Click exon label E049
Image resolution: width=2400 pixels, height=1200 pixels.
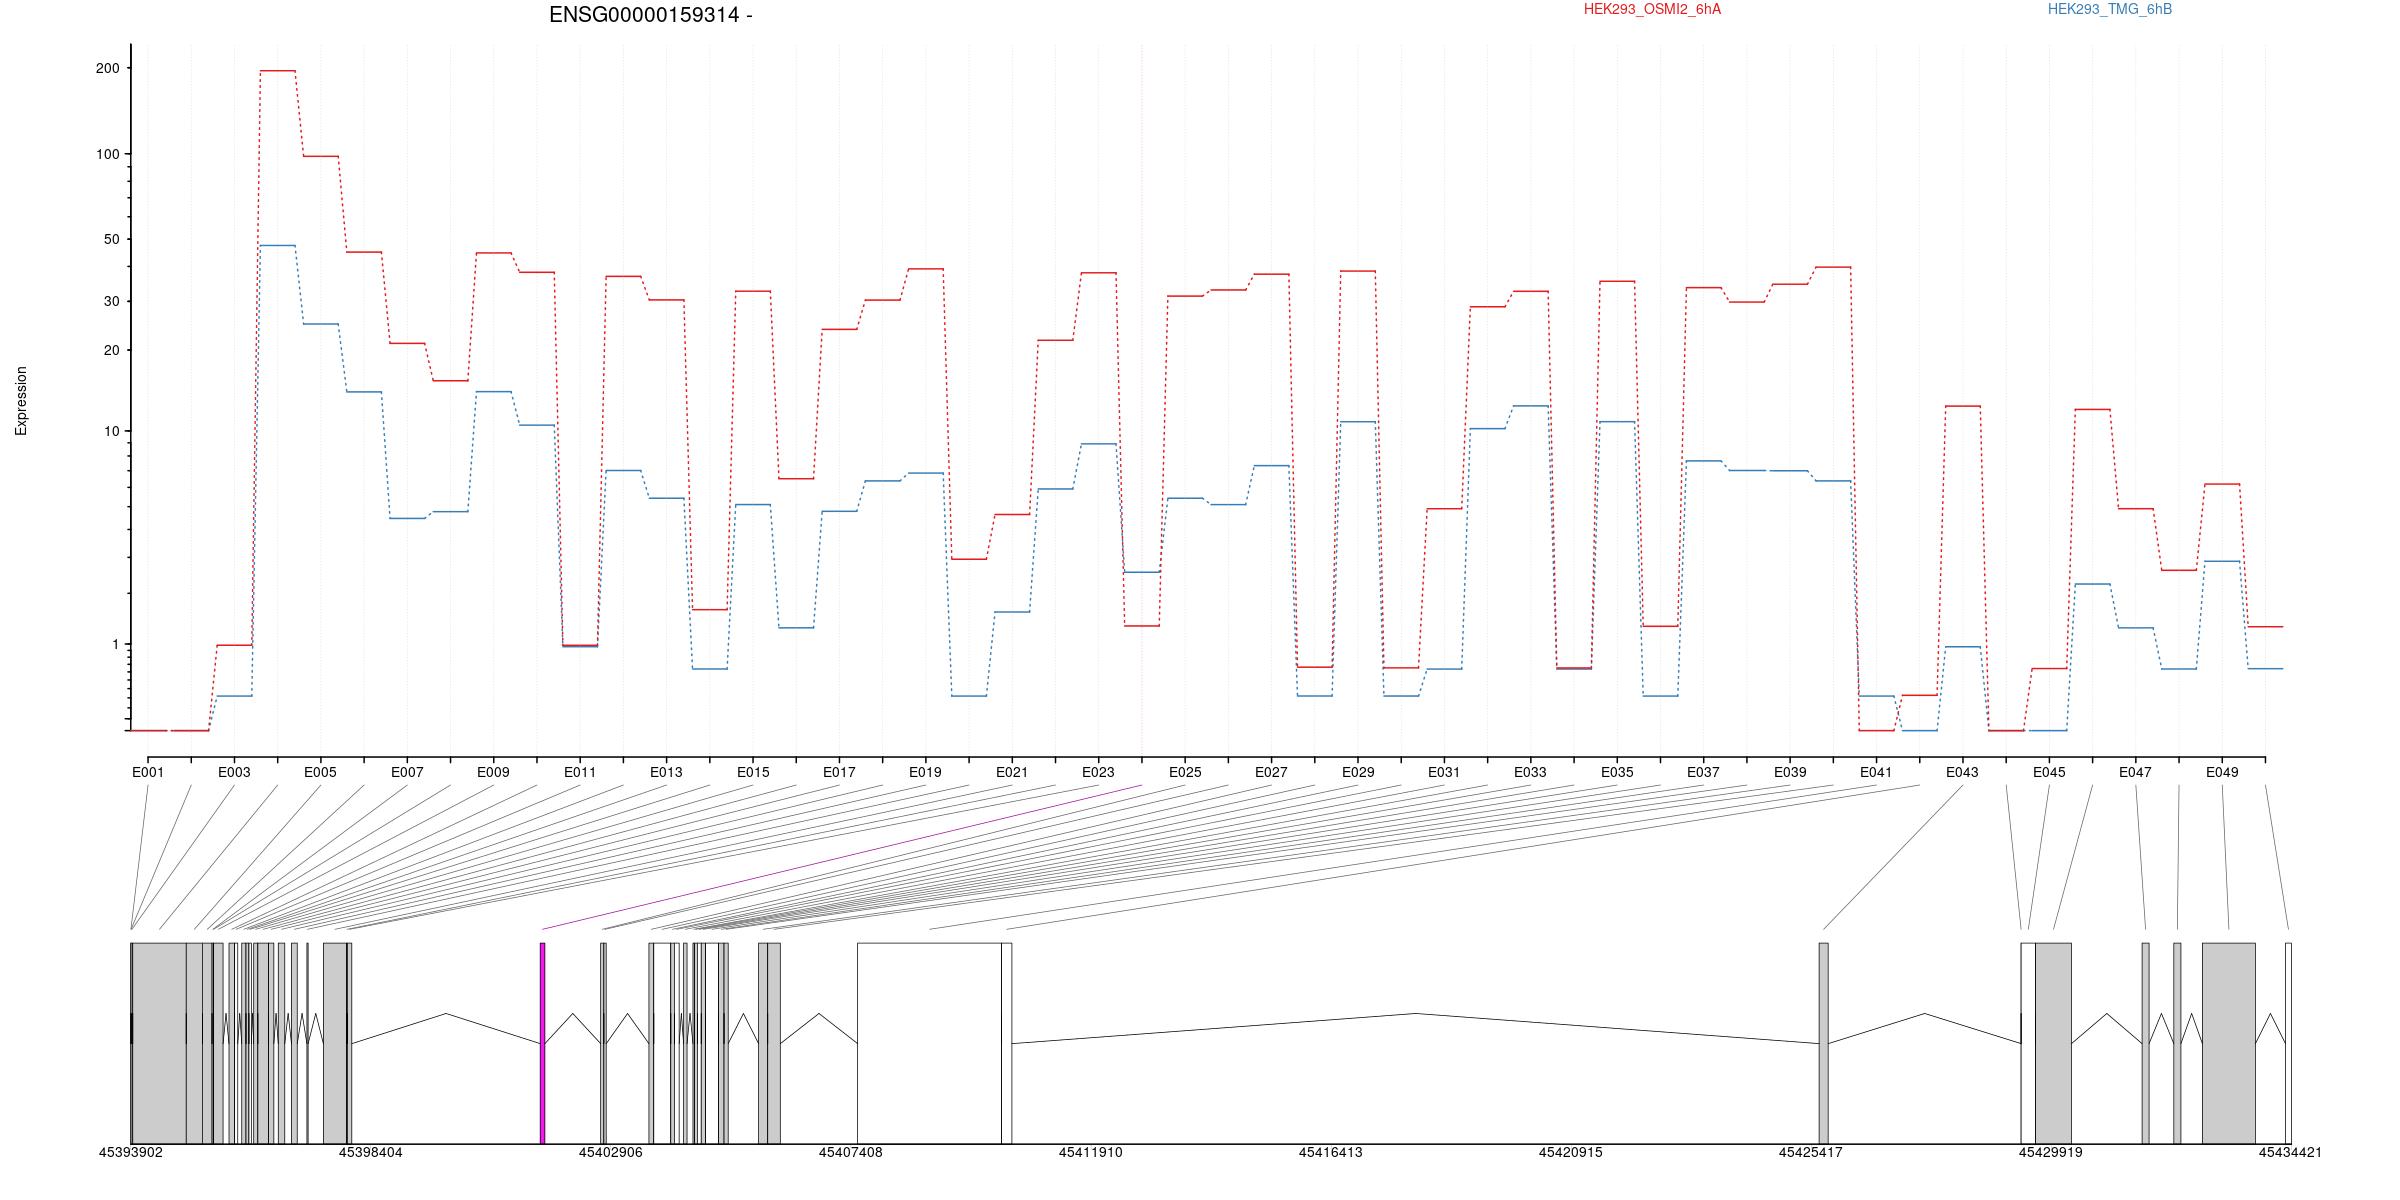coord(2222,772)
